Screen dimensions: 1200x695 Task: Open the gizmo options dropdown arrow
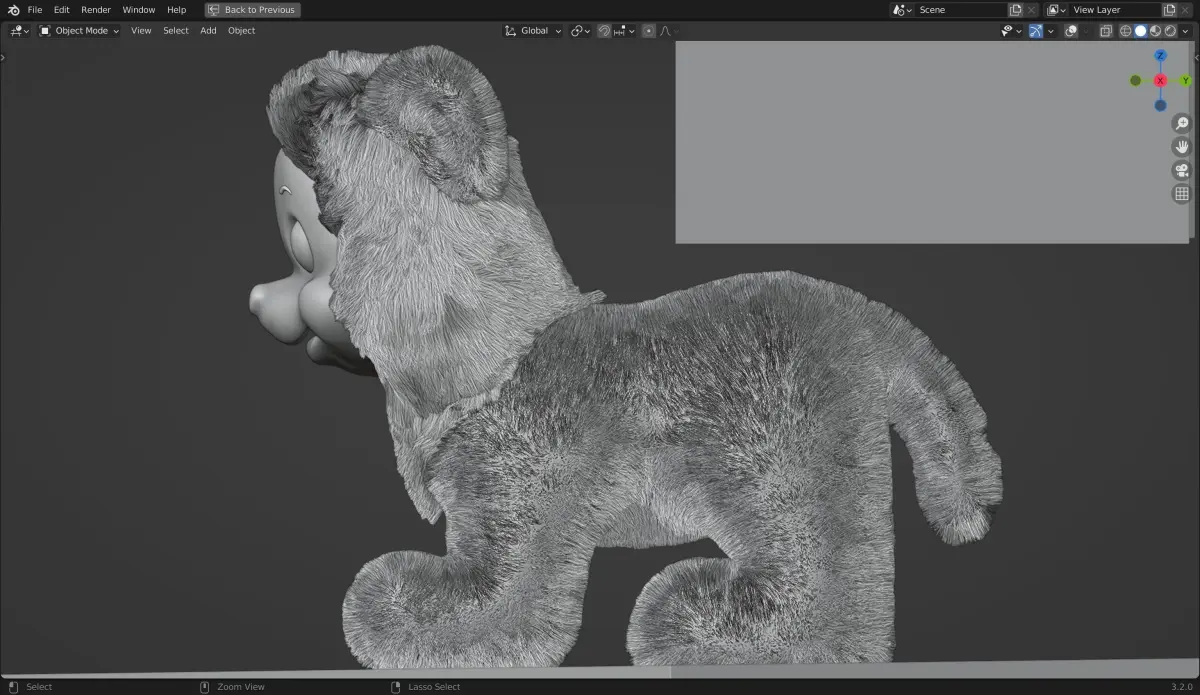pyautogui.click(x=1050, y=31)
